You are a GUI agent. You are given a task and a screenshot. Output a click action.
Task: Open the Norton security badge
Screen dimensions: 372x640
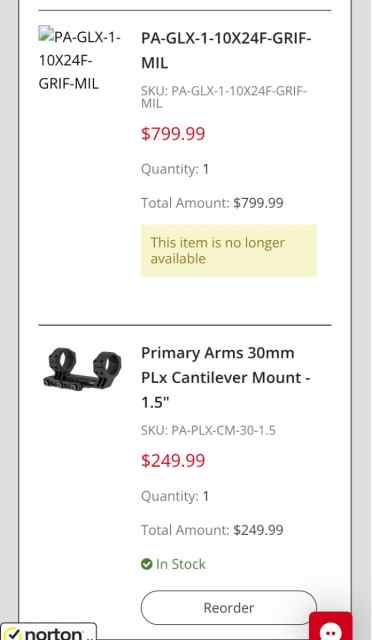(x=49, y=632)
